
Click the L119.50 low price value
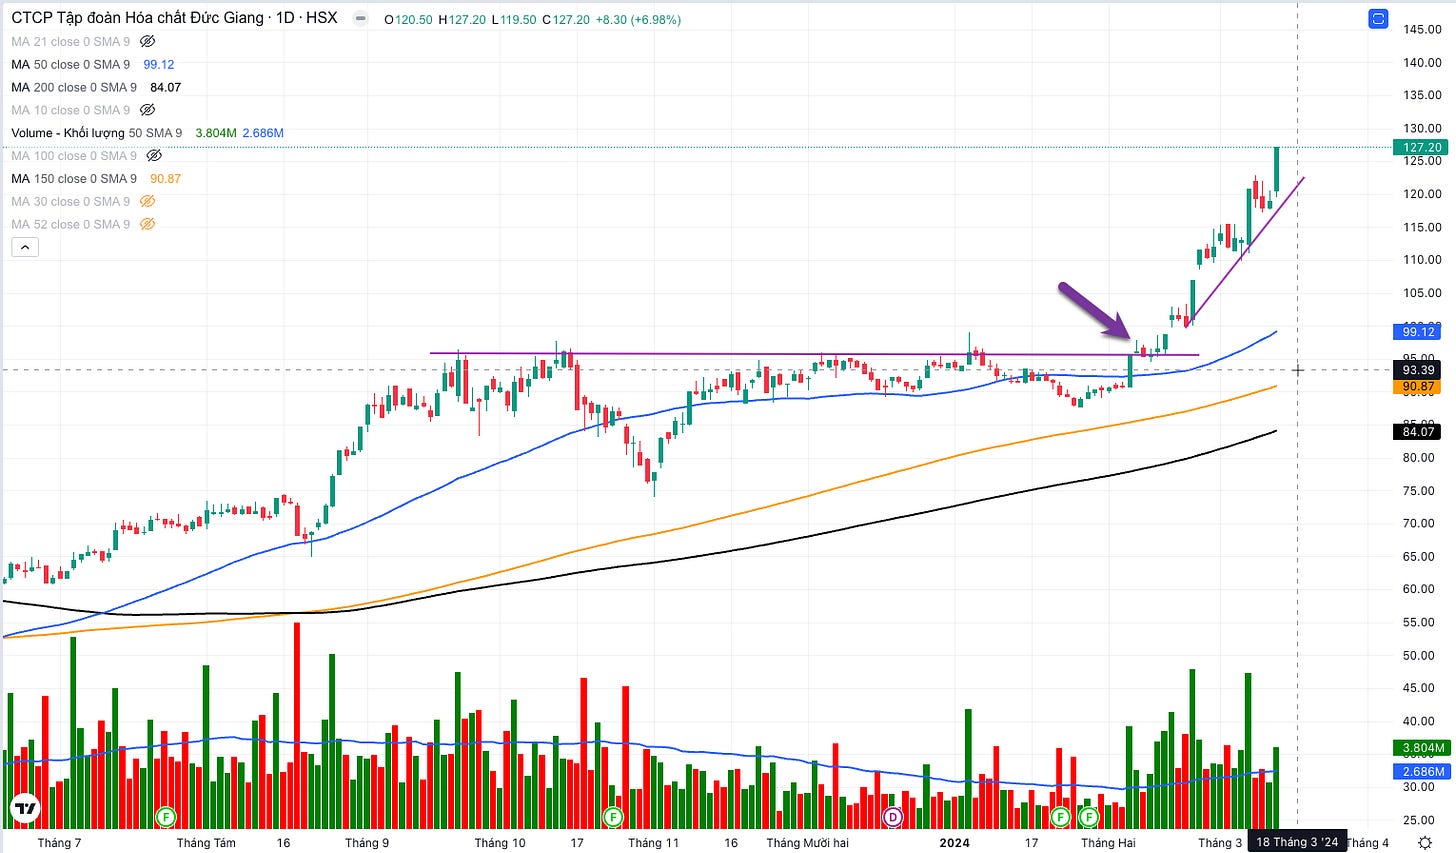click(514, 19)
